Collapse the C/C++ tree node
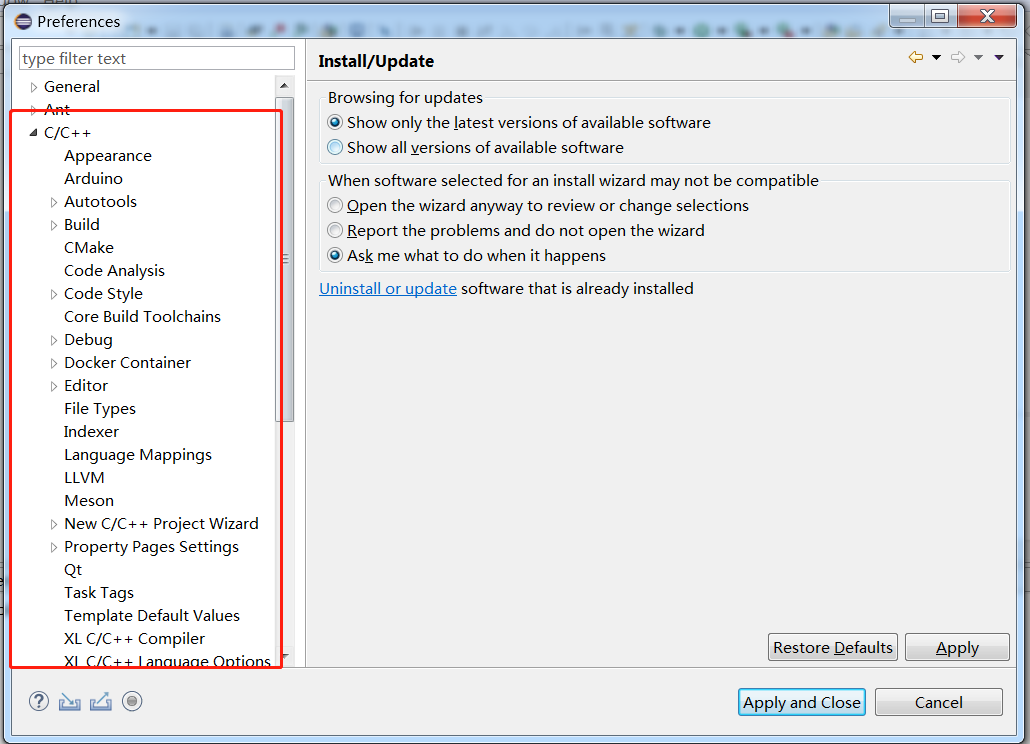The image size is (1030, 744). tap(33, 132)
